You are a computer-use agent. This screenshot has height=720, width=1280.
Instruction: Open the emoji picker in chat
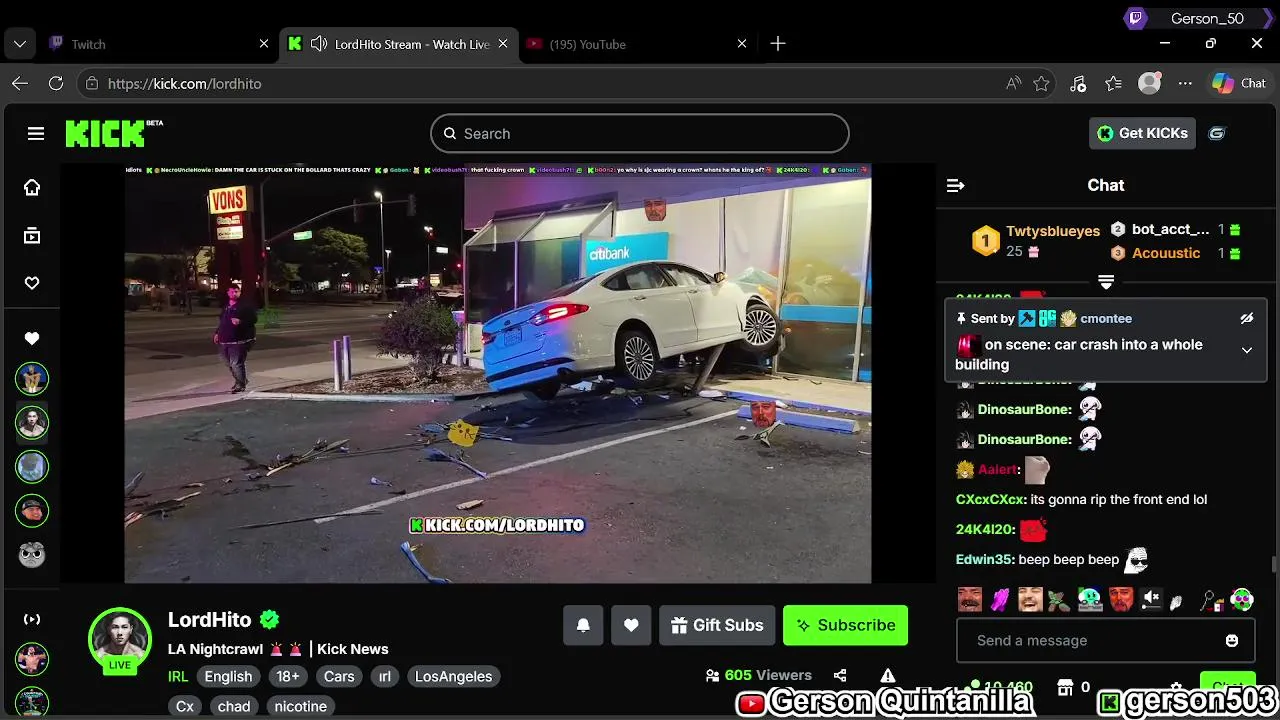click(x=1232, y=640)
